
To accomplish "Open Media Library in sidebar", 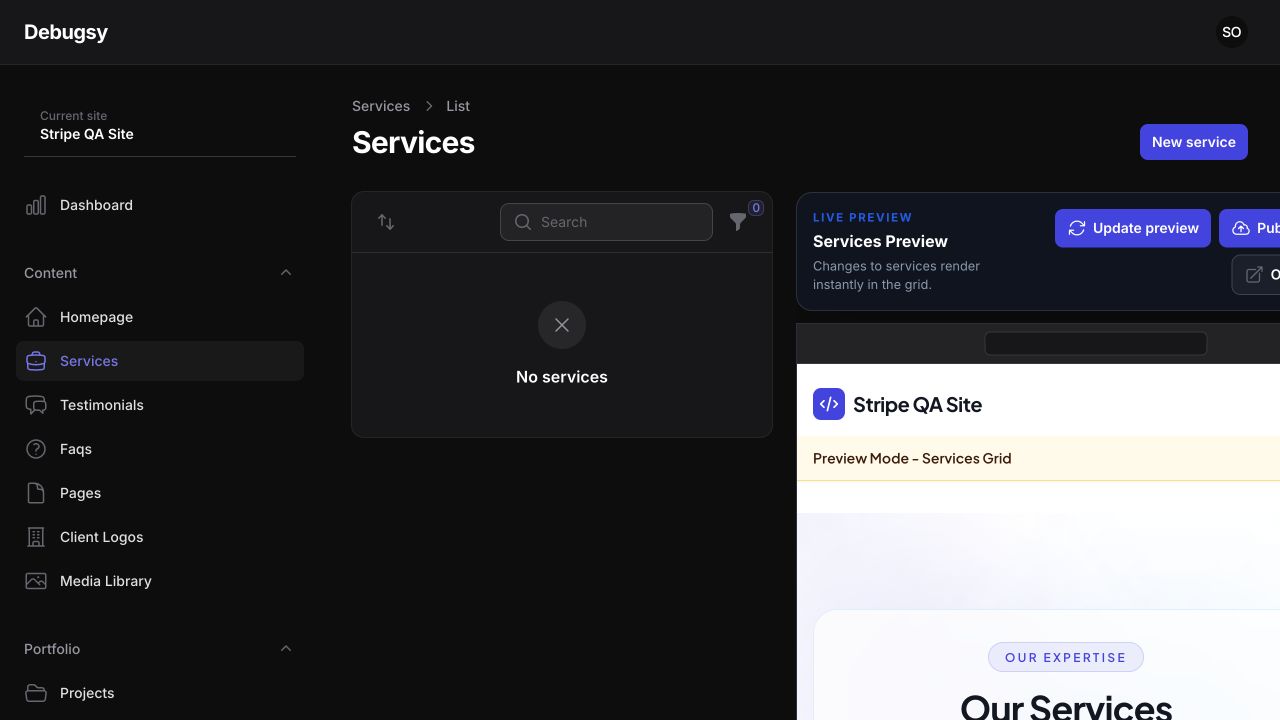I will (160, 581).
